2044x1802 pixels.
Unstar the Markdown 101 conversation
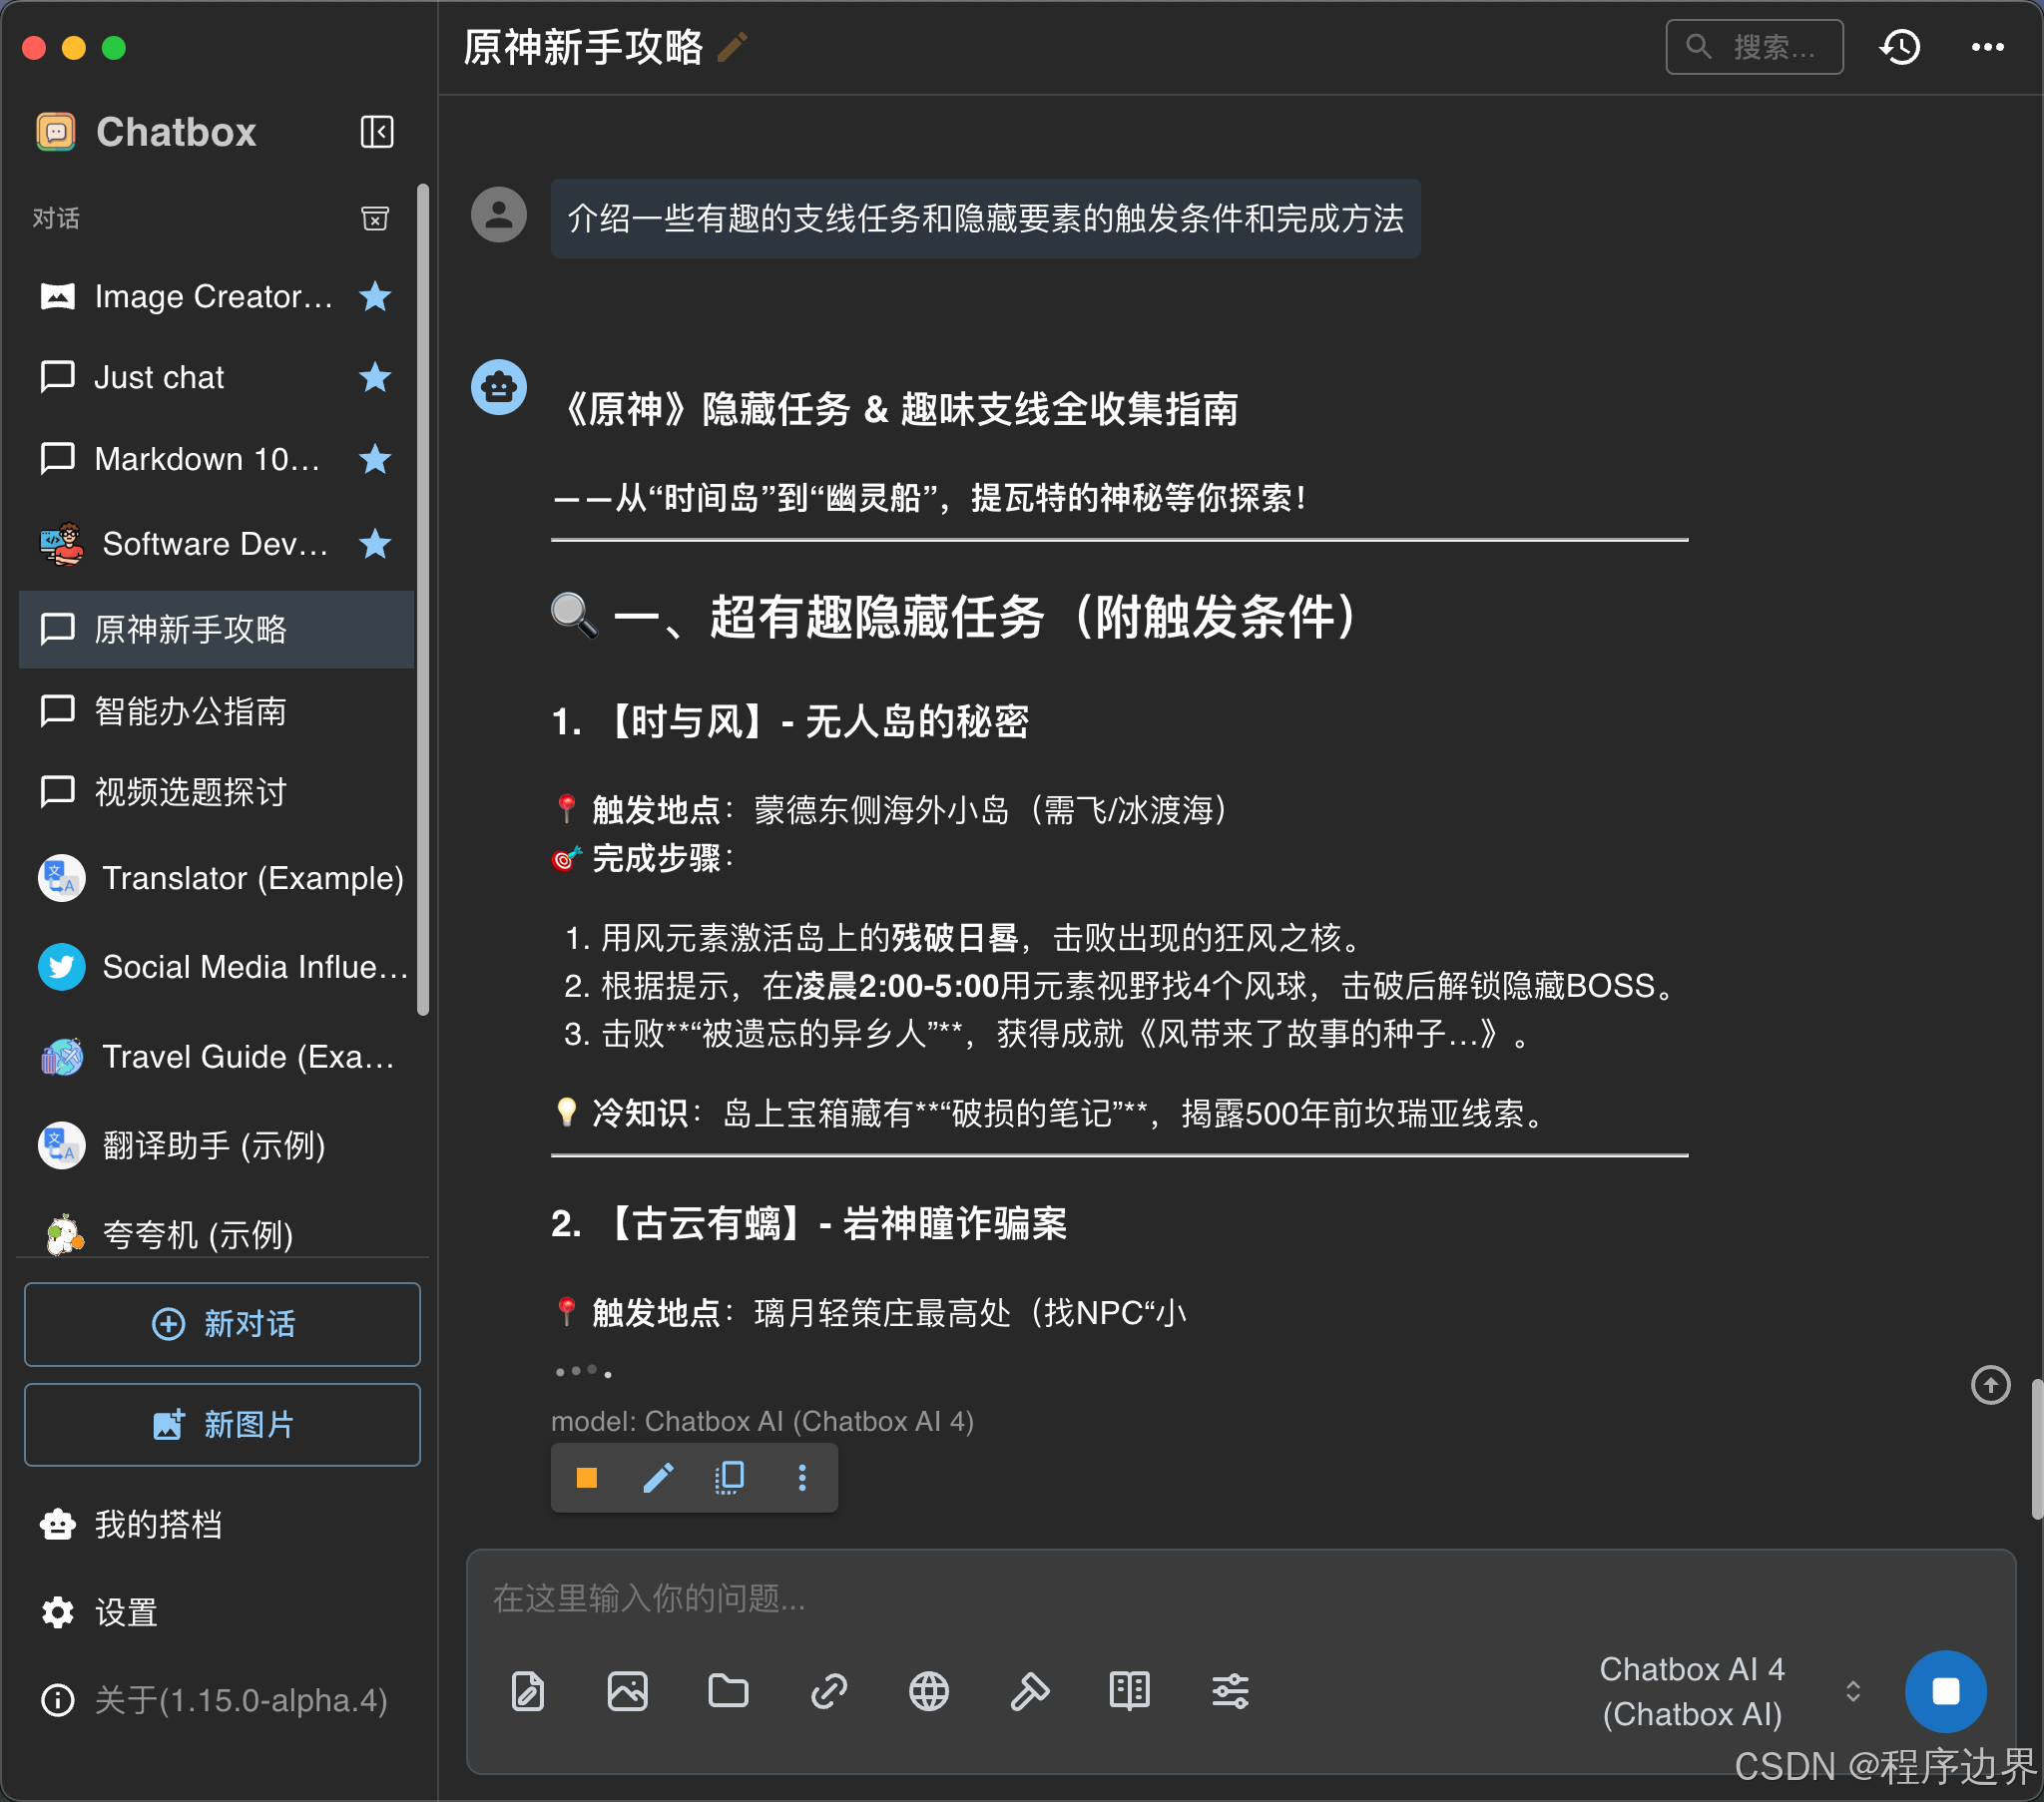click(x=375, y=459)
